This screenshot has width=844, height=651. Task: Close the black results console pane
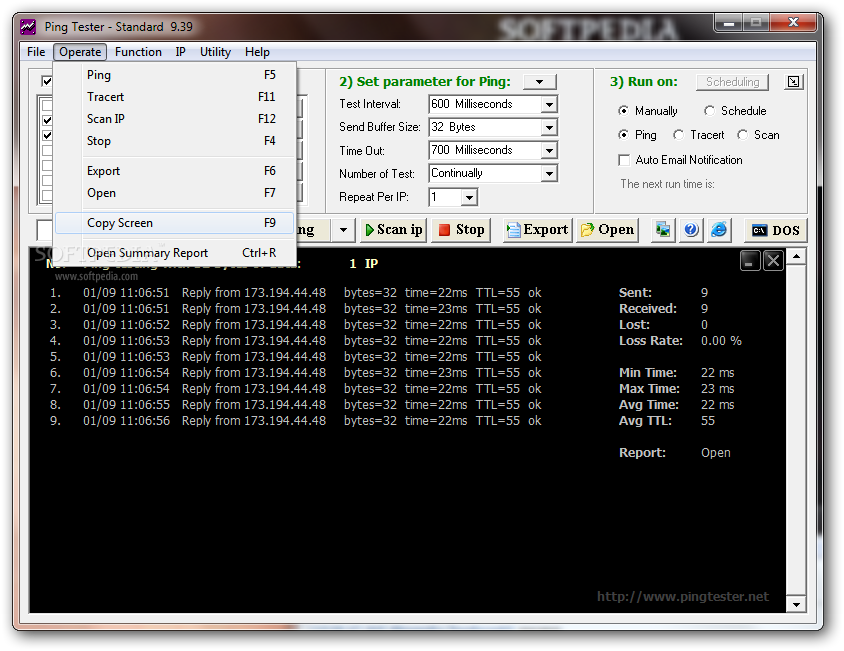point(773,261)
